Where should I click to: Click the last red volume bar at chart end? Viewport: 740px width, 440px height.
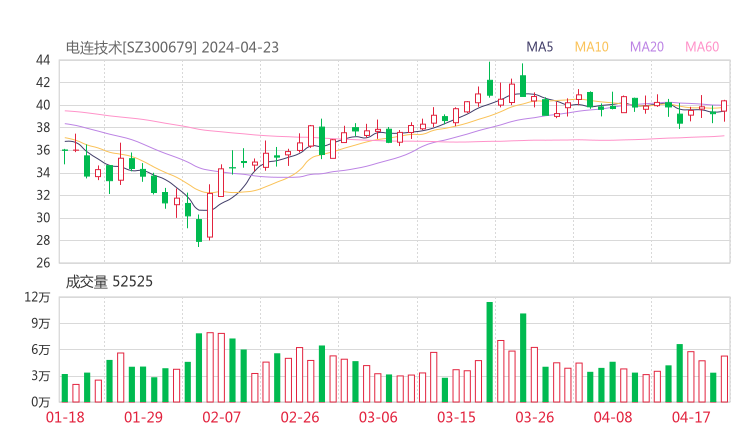pos(724,379)
